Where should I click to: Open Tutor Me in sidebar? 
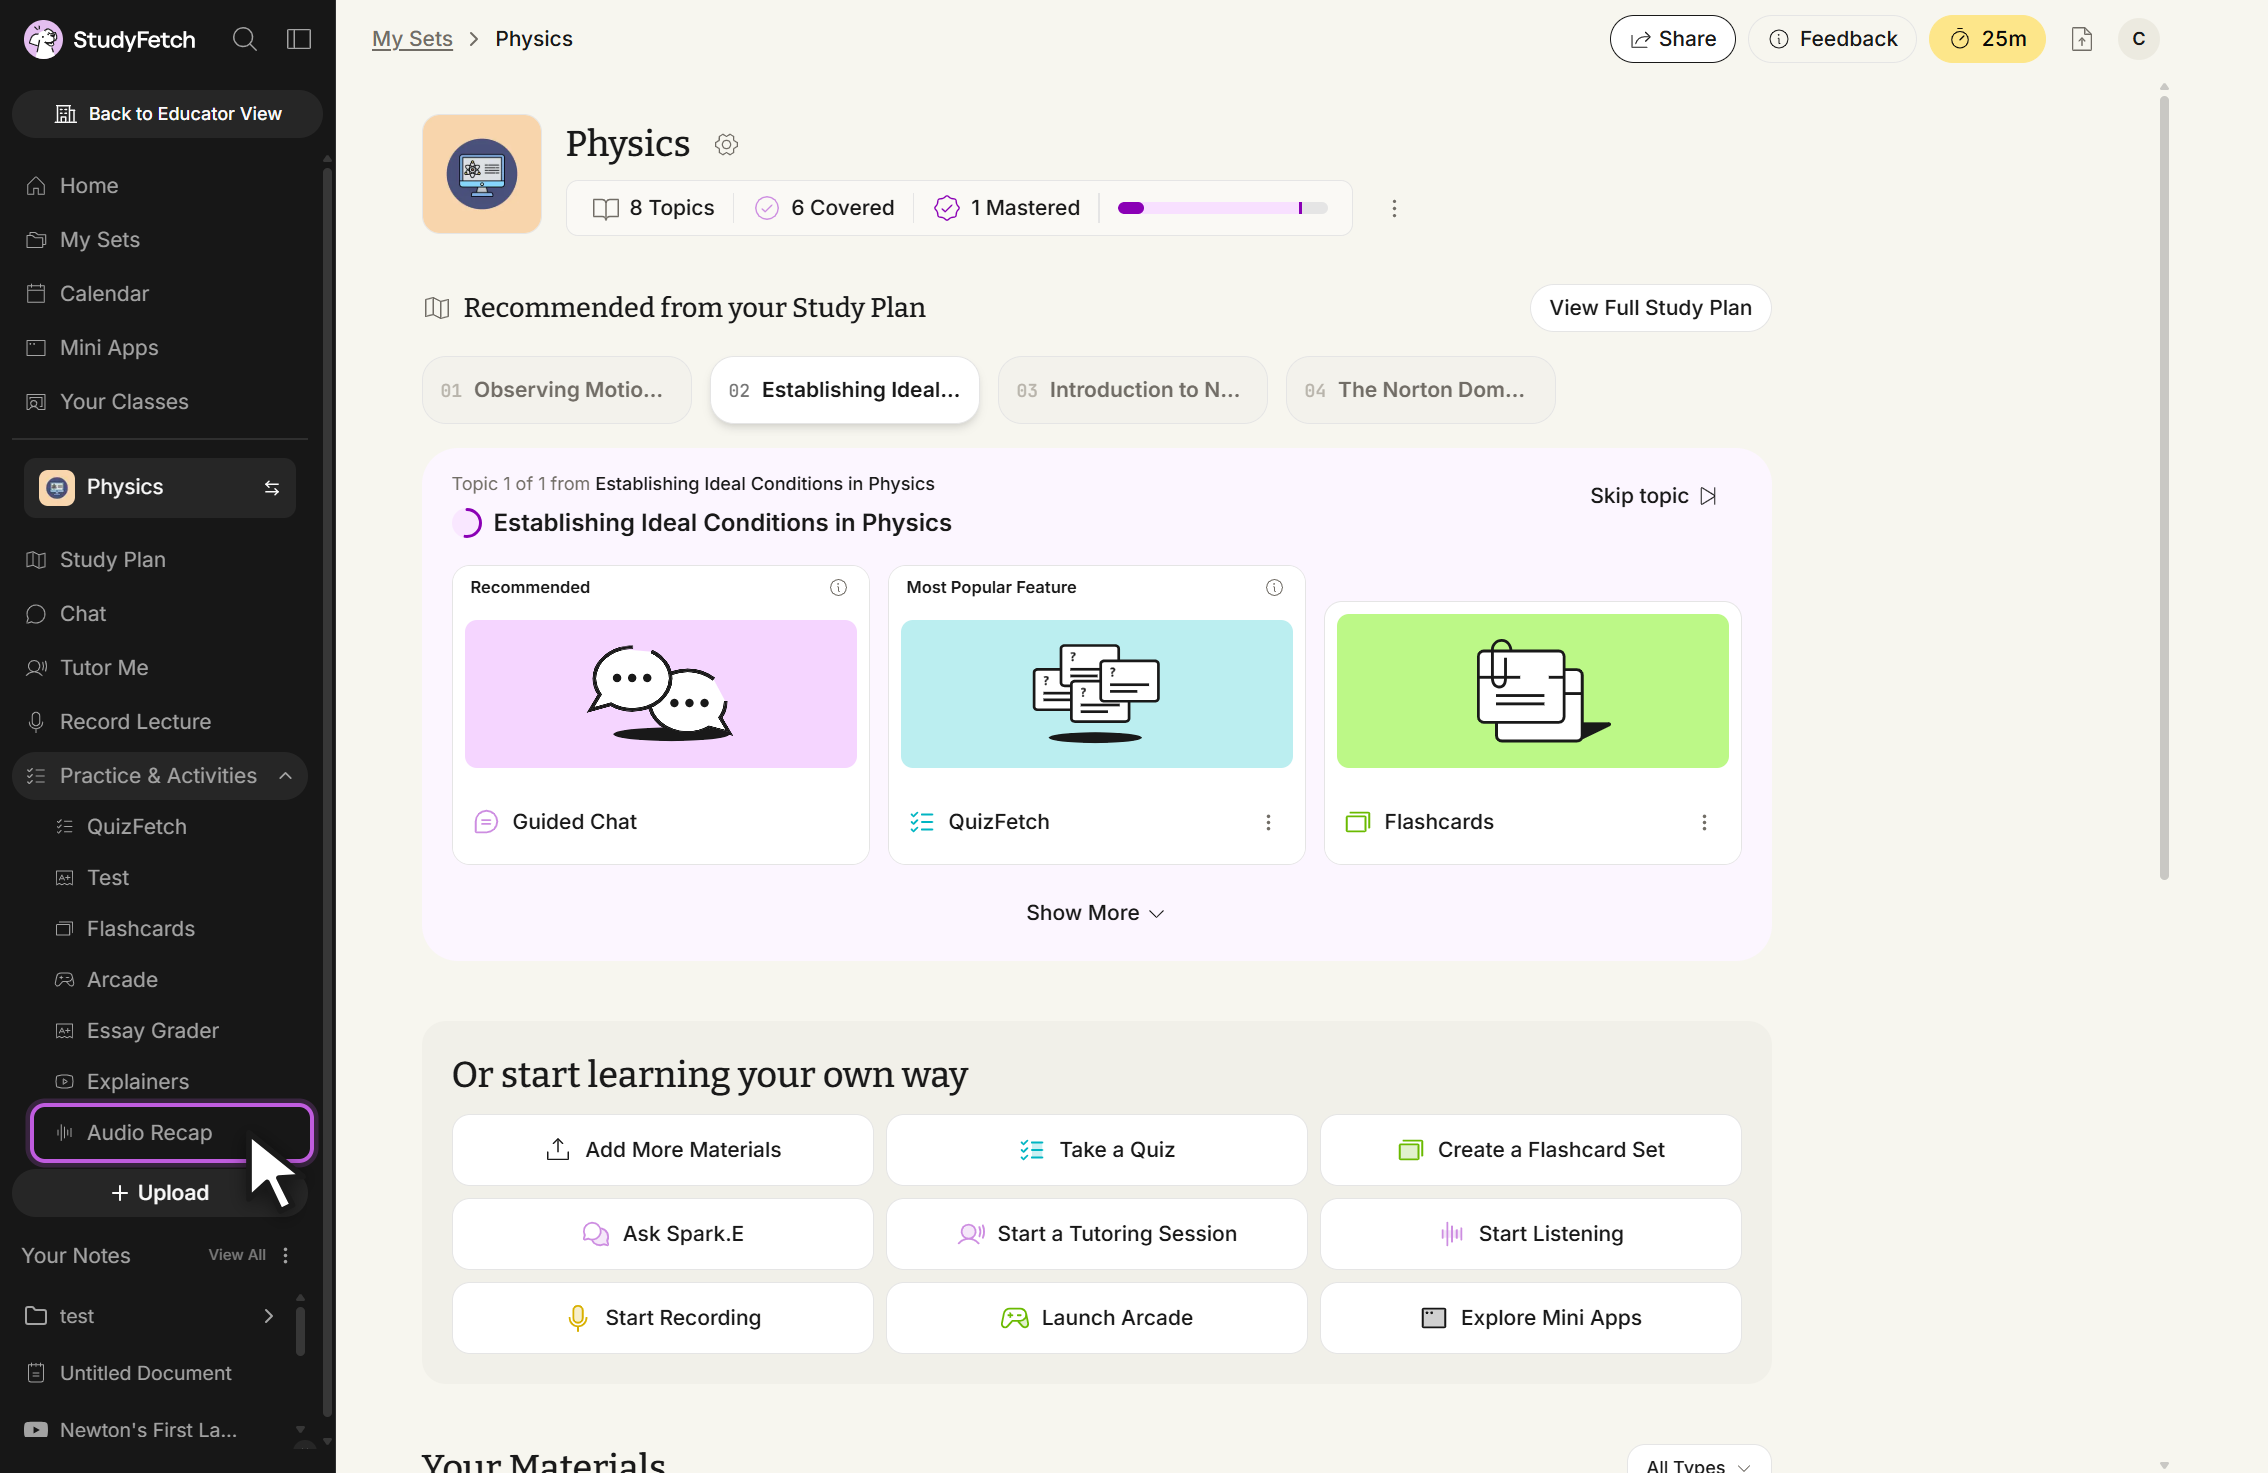[160, 668]
